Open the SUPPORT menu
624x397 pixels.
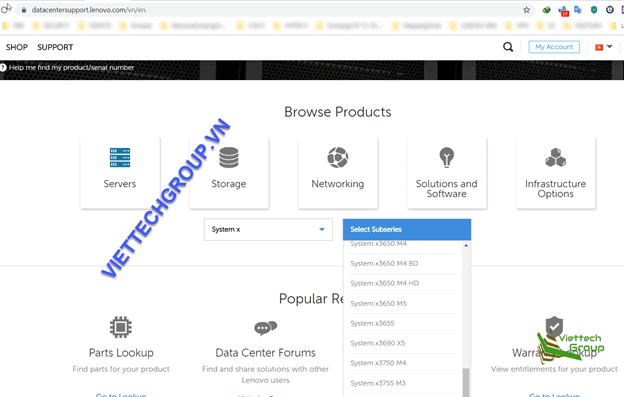(x=55, y=47)
